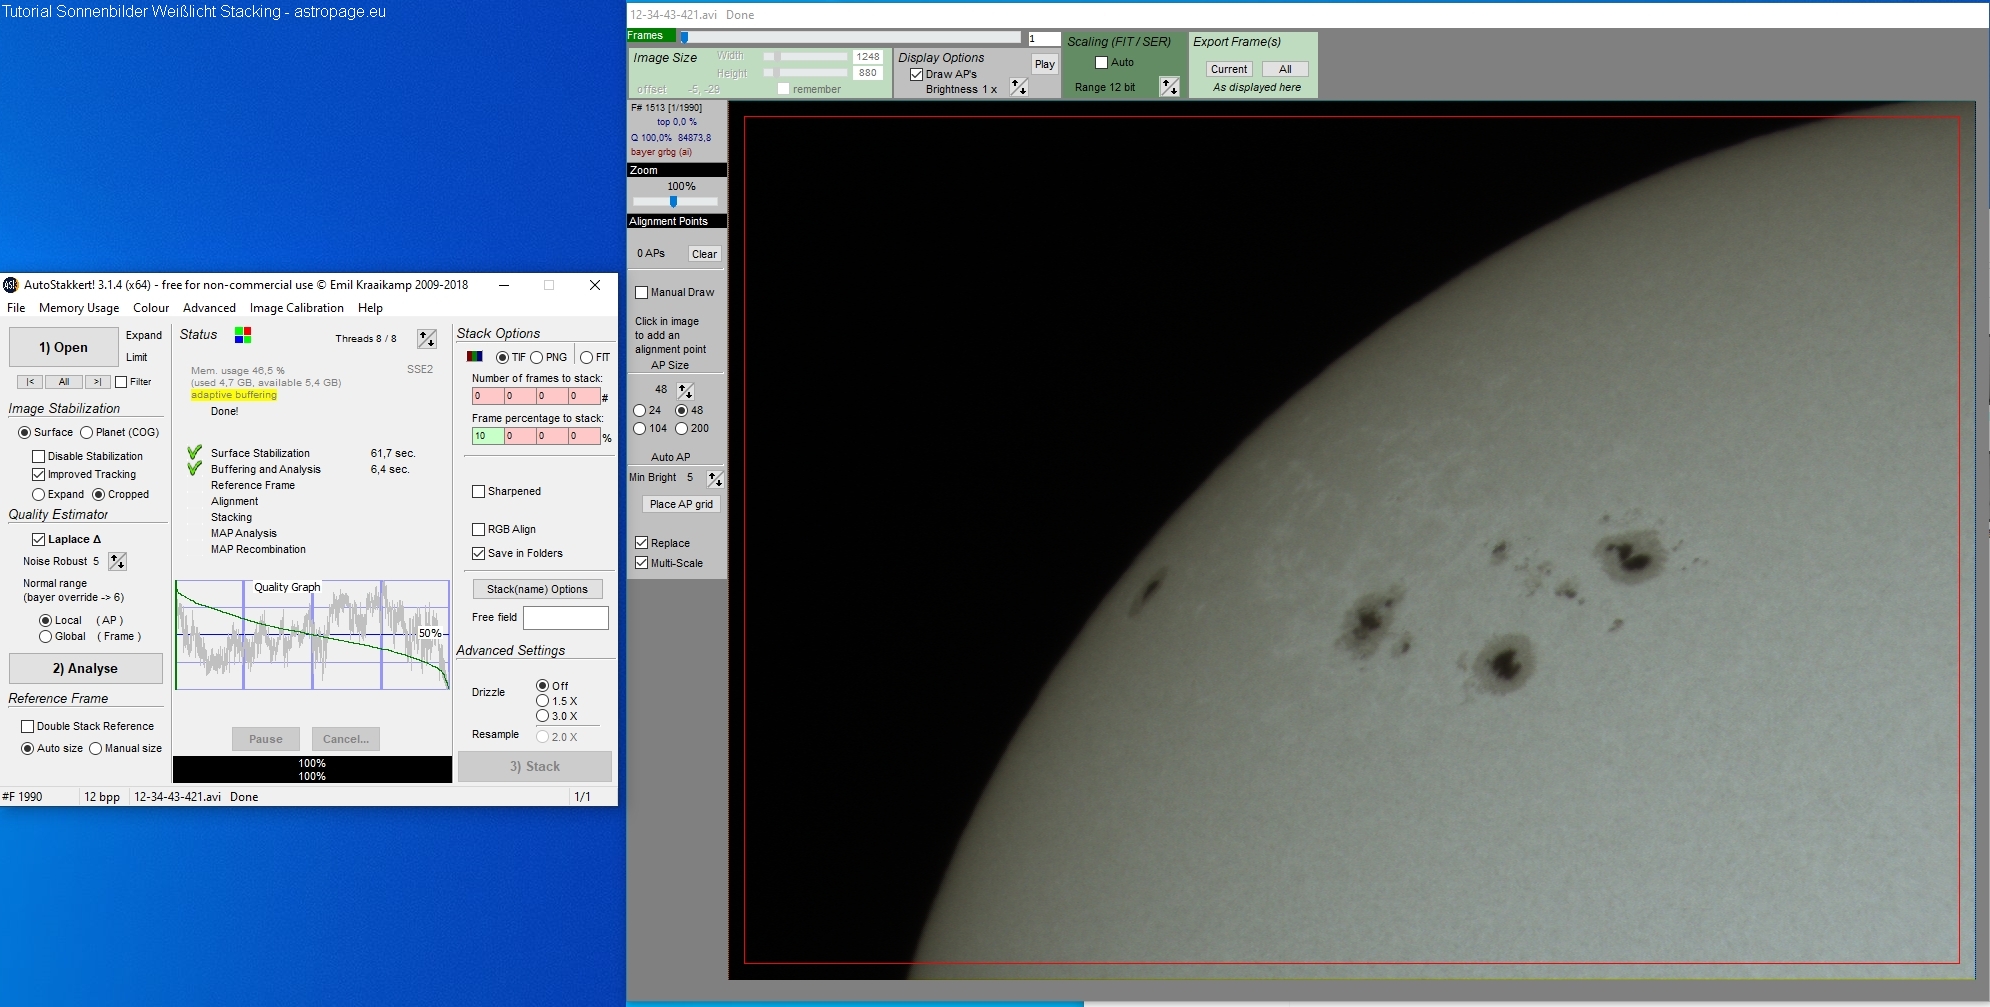Enable the Sharpened checkbox
Viewport: 1990px width, 1007px height.
click(478, 491)
